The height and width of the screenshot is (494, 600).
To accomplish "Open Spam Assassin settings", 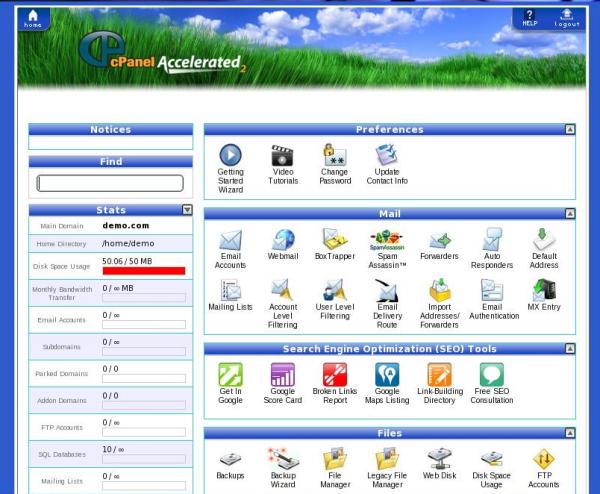I will 387,249.
